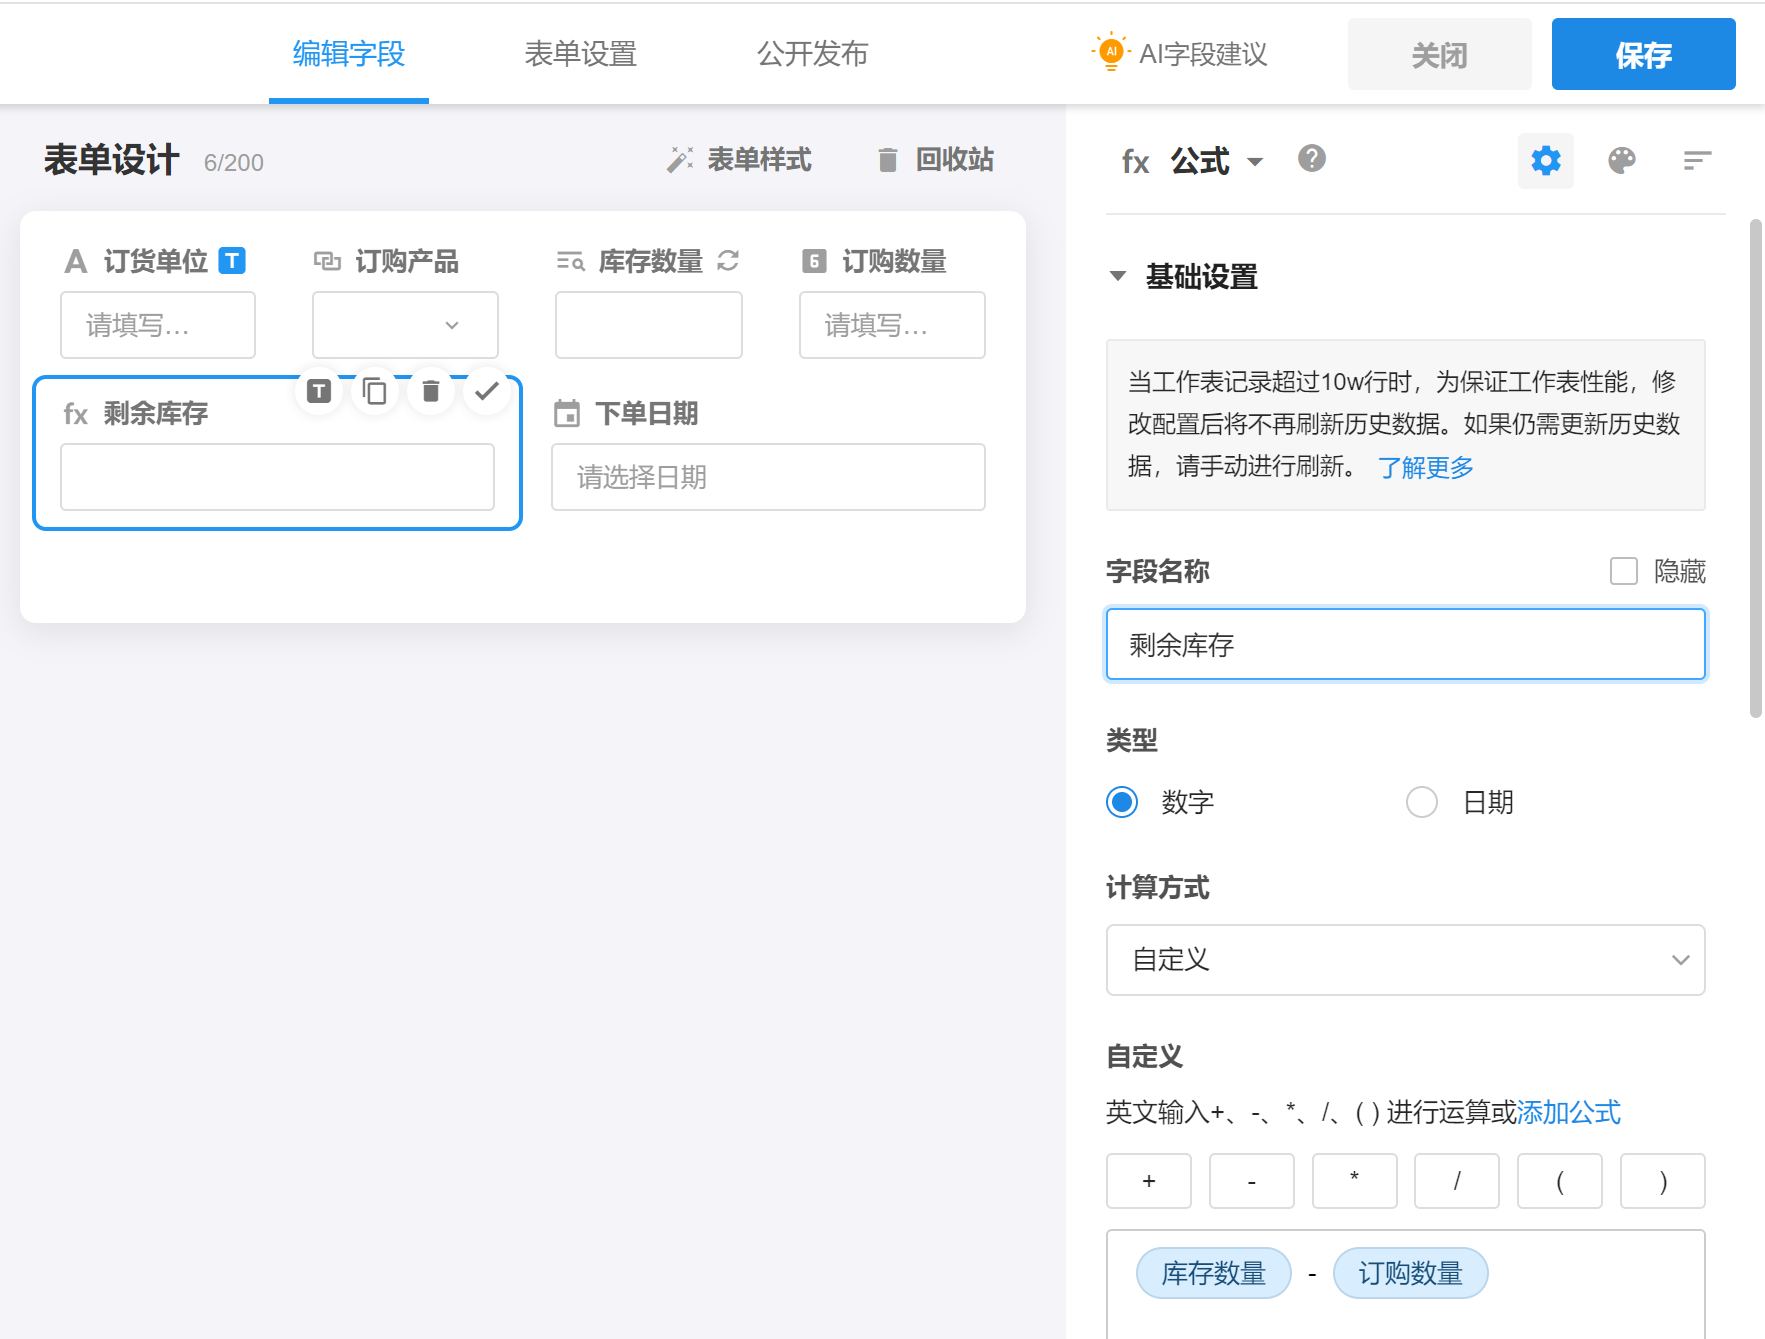This screenshot has height=1339, width=1765.
Task: Collapse the 基础设置 section
Action: click(x=1118, y=276)
